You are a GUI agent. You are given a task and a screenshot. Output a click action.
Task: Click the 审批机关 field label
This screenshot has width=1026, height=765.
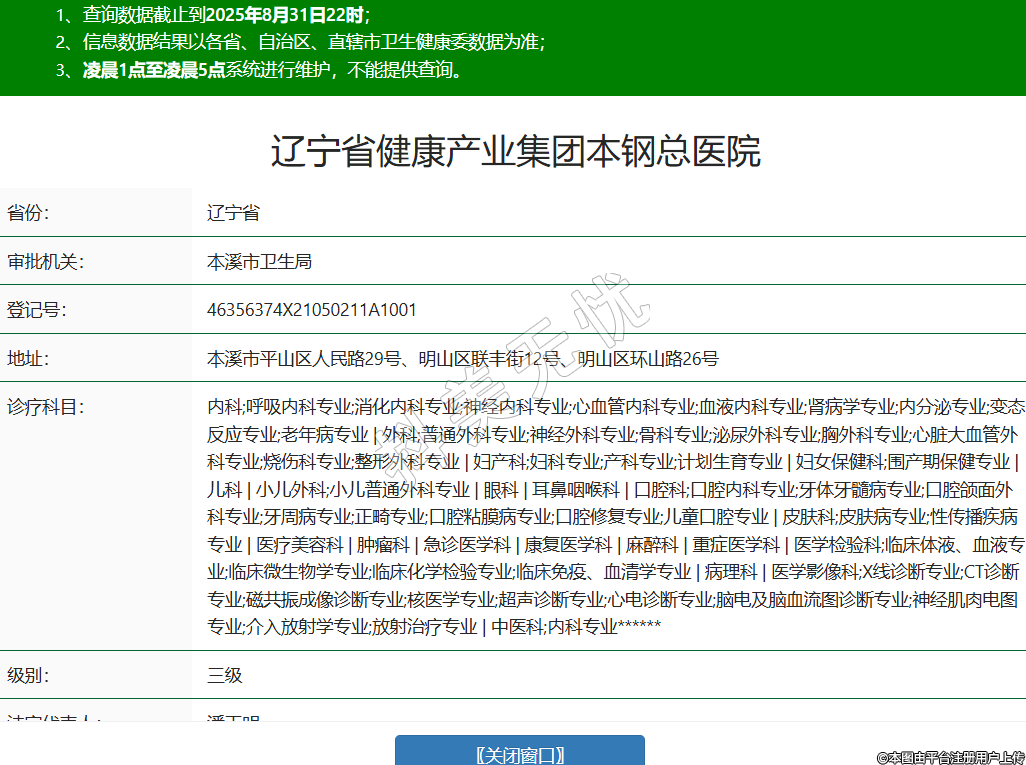pyautogui.click(x=45, y=262)
